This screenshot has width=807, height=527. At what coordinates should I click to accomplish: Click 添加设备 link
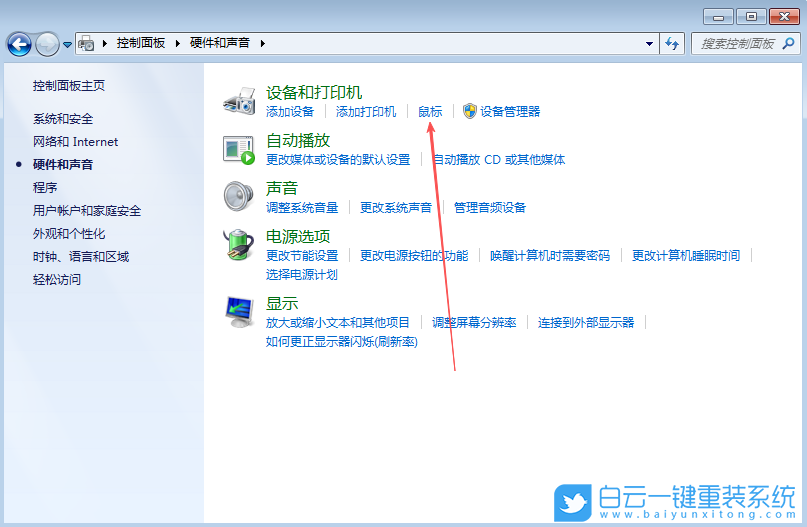point(290,111)
